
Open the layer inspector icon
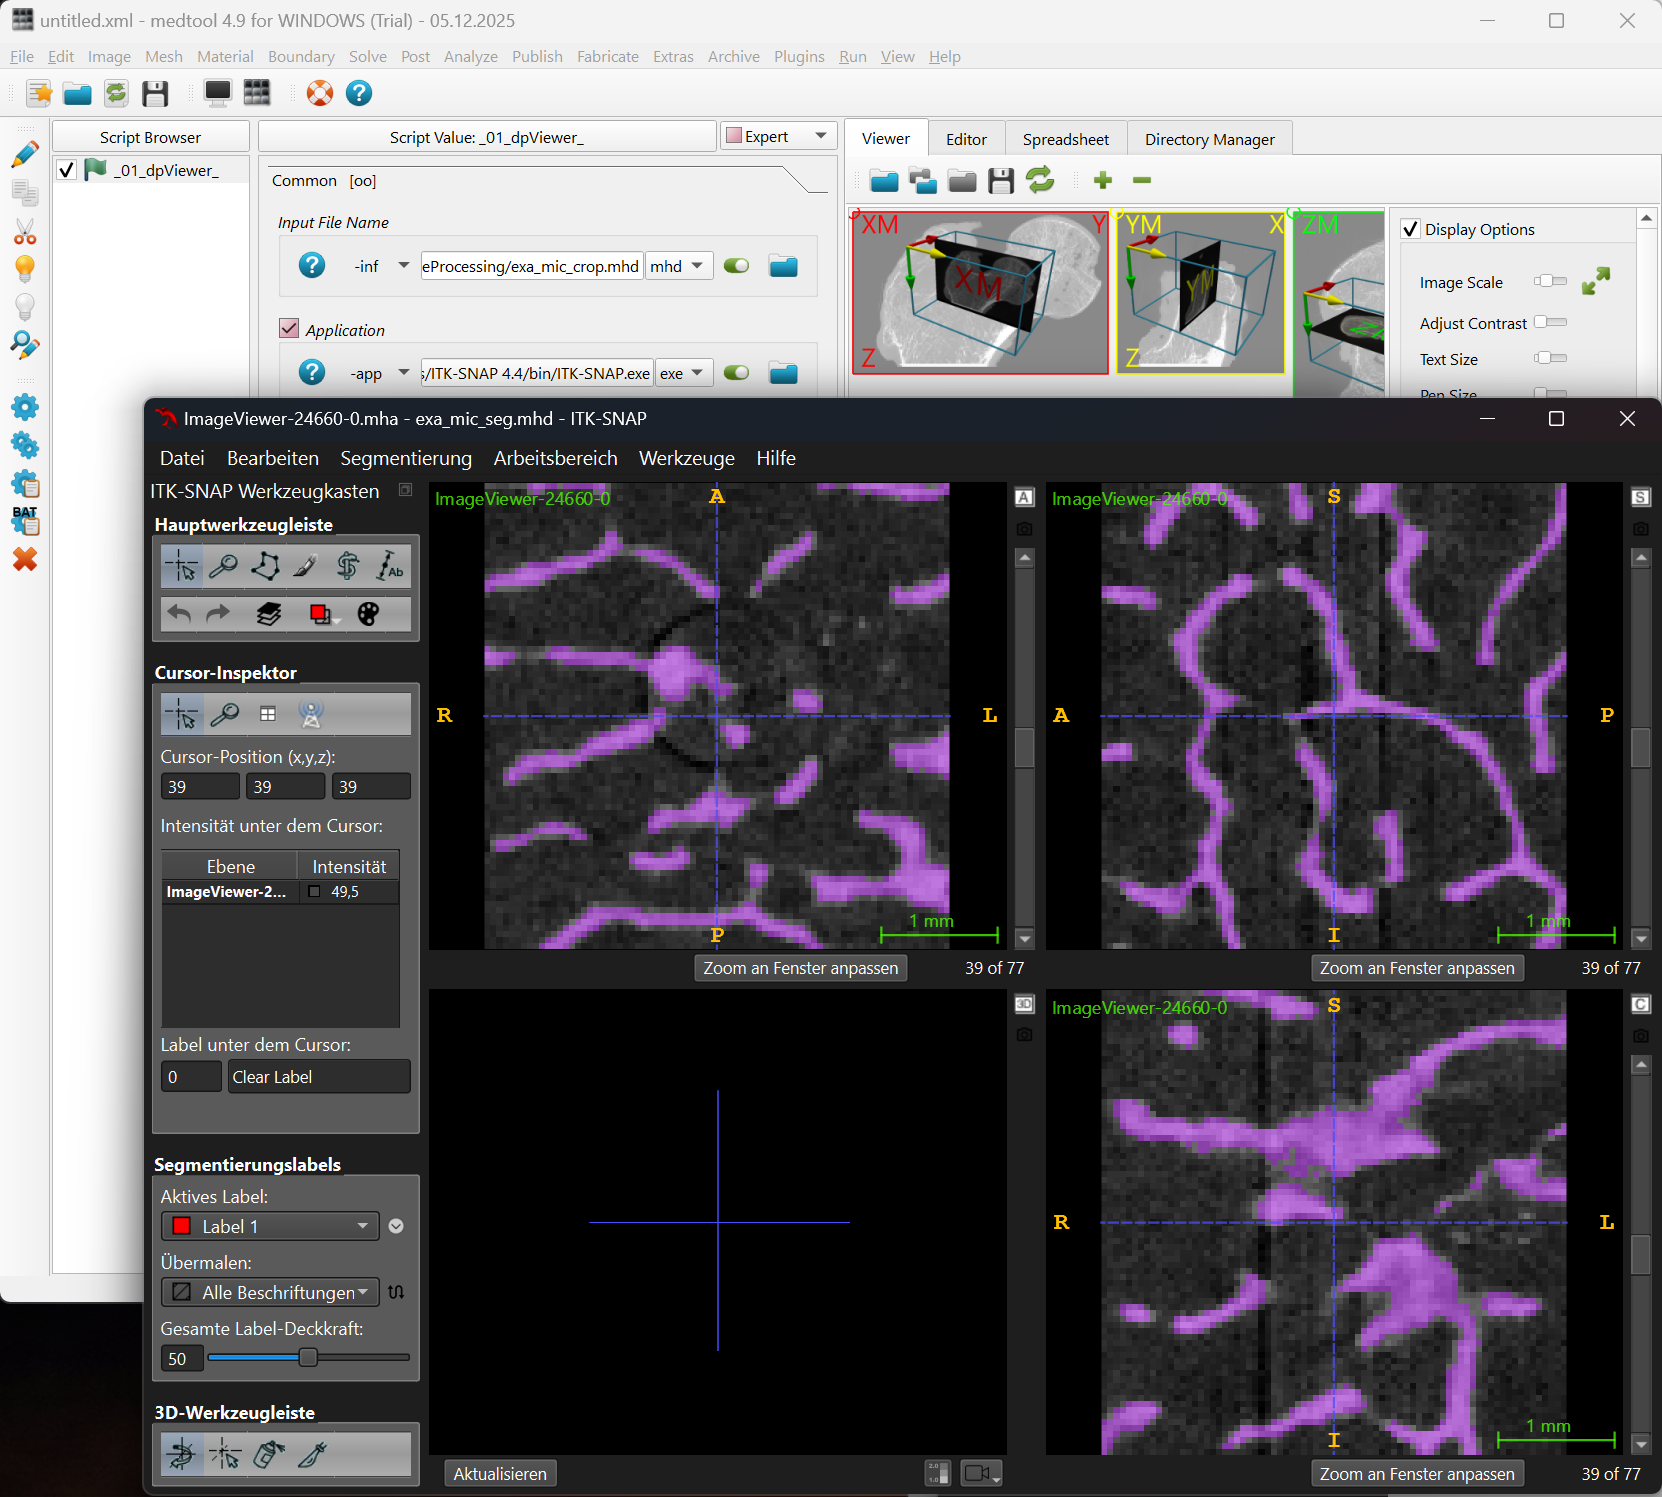268,614
